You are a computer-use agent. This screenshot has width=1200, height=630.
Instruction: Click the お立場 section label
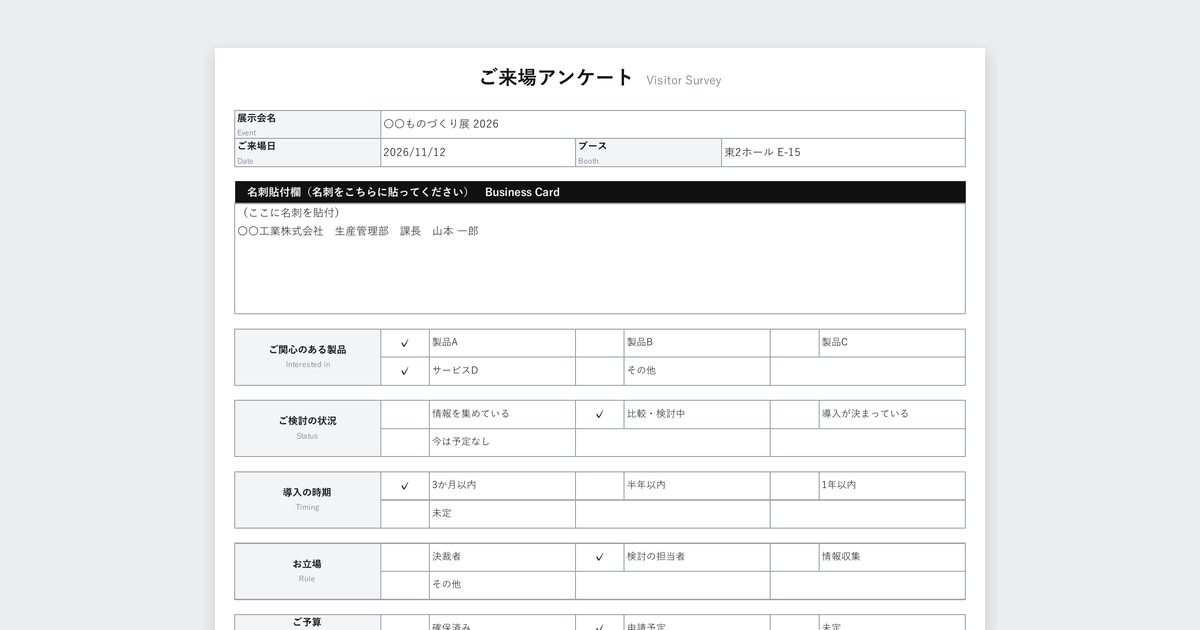(x=308, y=571)
